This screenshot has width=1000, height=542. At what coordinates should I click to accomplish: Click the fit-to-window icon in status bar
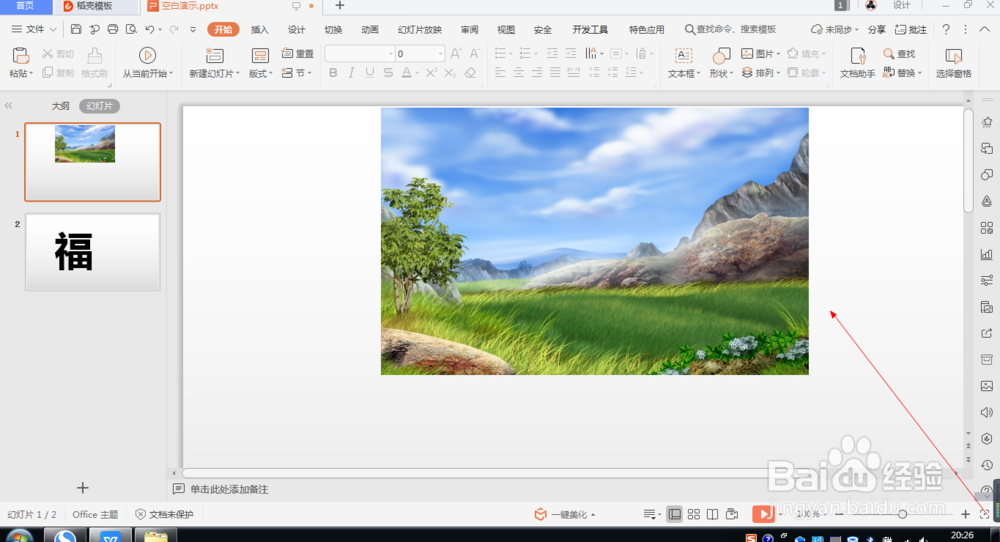985,514
